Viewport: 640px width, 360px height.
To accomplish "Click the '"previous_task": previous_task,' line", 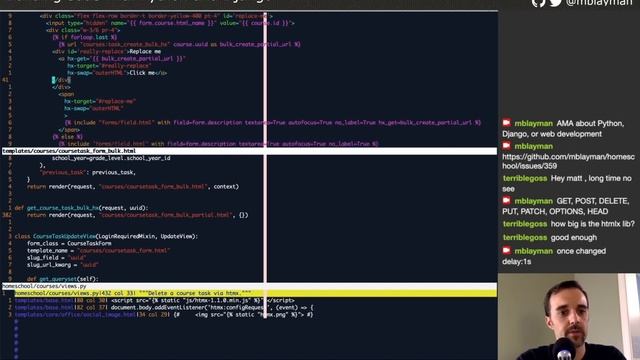I will pos(87,172).
